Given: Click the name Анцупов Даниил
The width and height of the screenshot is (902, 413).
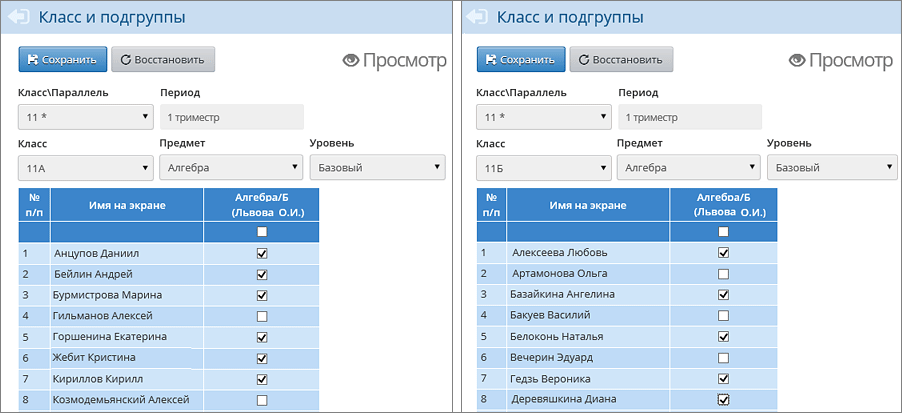Looking at the screenshot, I should click(96, 254).
